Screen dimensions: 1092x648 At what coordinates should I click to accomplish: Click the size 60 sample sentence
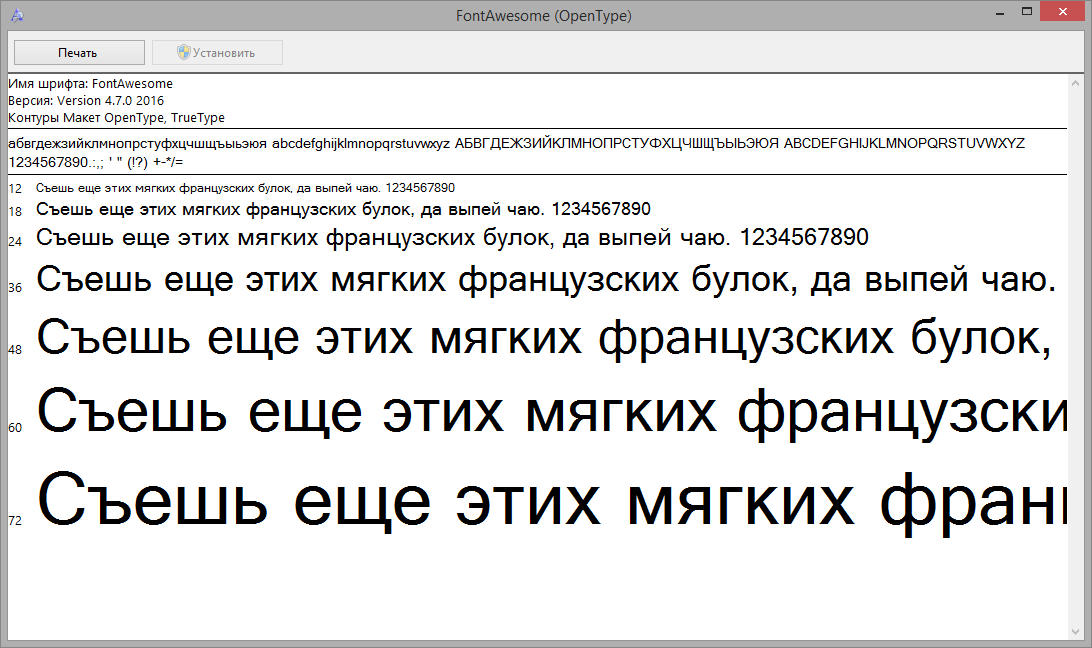[x=552, y=415]
